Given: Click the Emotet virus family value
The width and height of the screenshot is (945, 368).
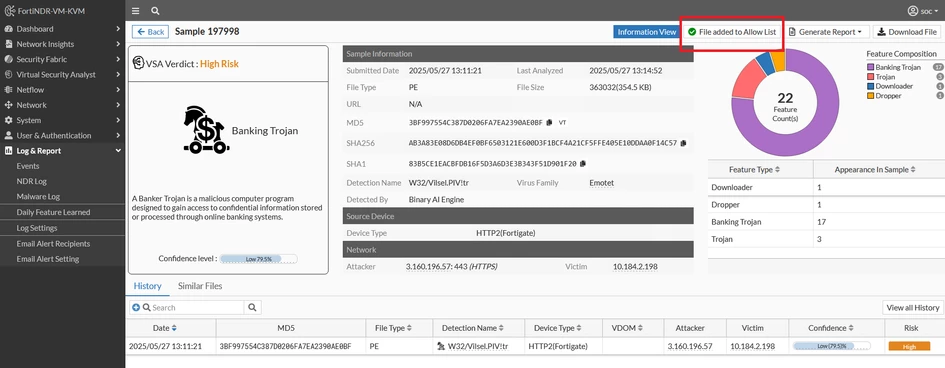Looking at the screenshot, I should [601, 182].
